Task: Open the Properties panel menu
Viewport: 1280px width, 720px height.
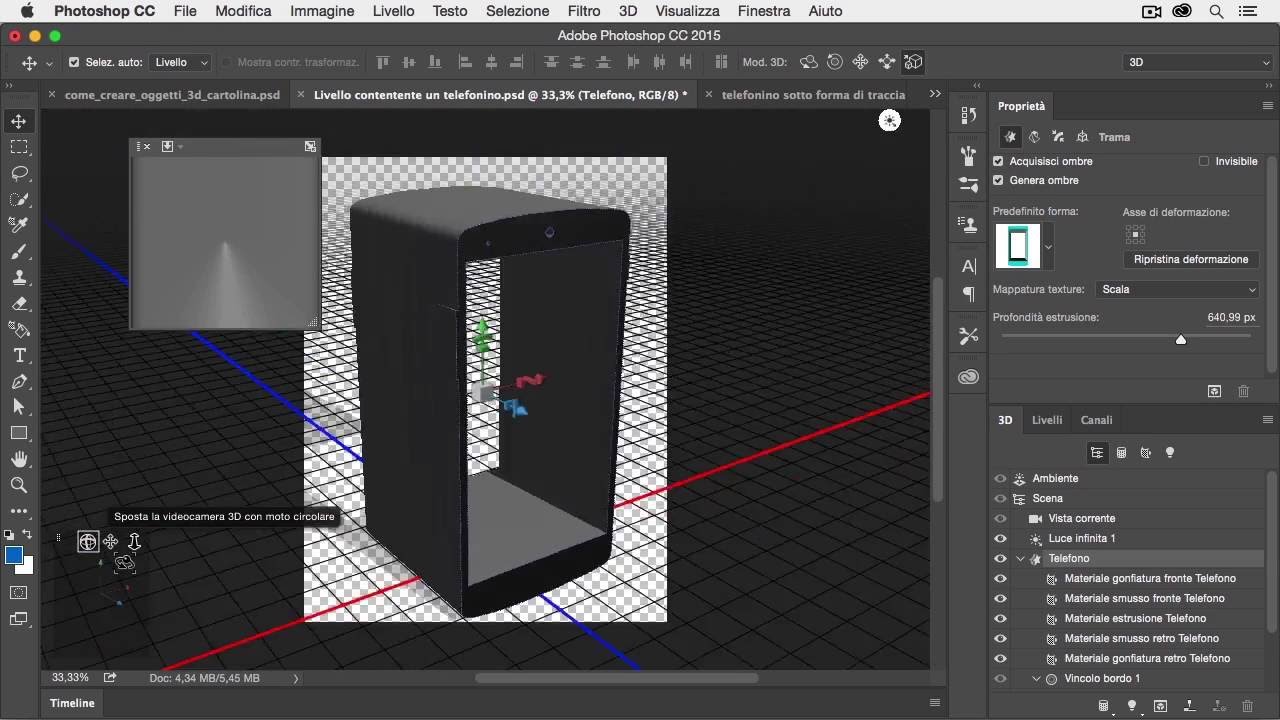Action: point(1268,106)
